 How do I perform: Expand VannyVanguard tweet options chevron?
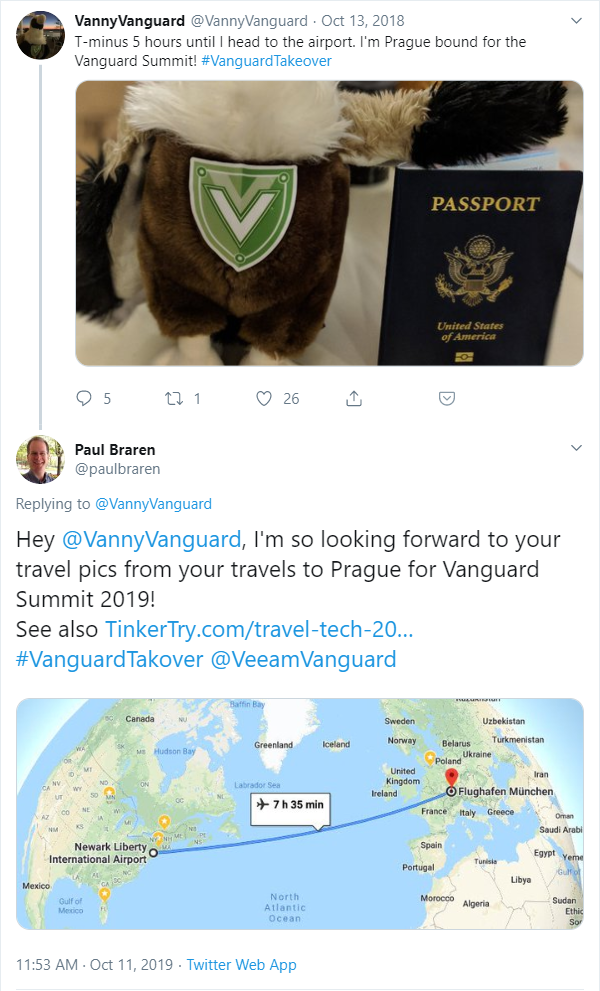pyautogui.click(x=576, y=21)
